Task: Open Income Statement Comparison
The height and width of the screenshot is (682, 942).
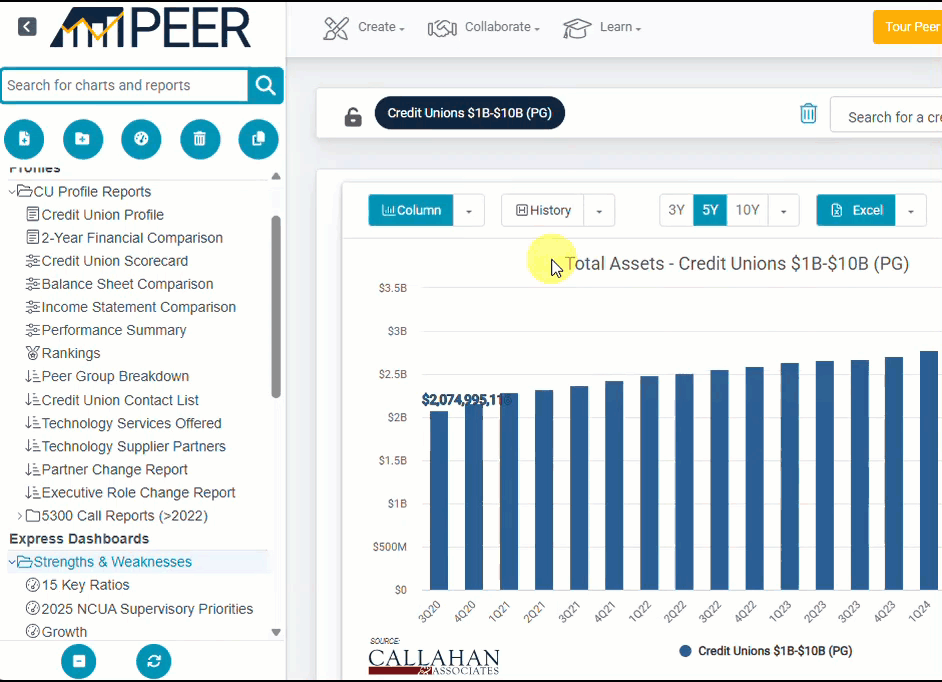Action: 131,307
